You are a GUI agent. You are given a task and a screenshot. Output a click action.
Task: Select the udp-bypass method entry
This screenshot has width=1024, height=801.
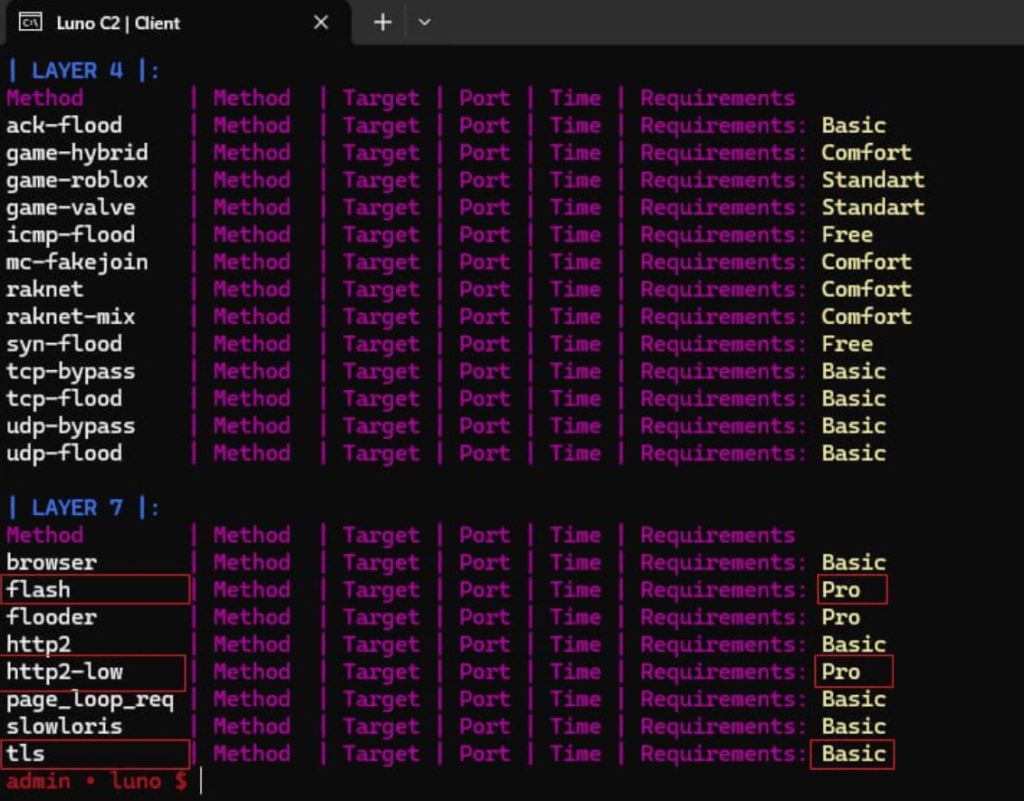pos(71,426)
